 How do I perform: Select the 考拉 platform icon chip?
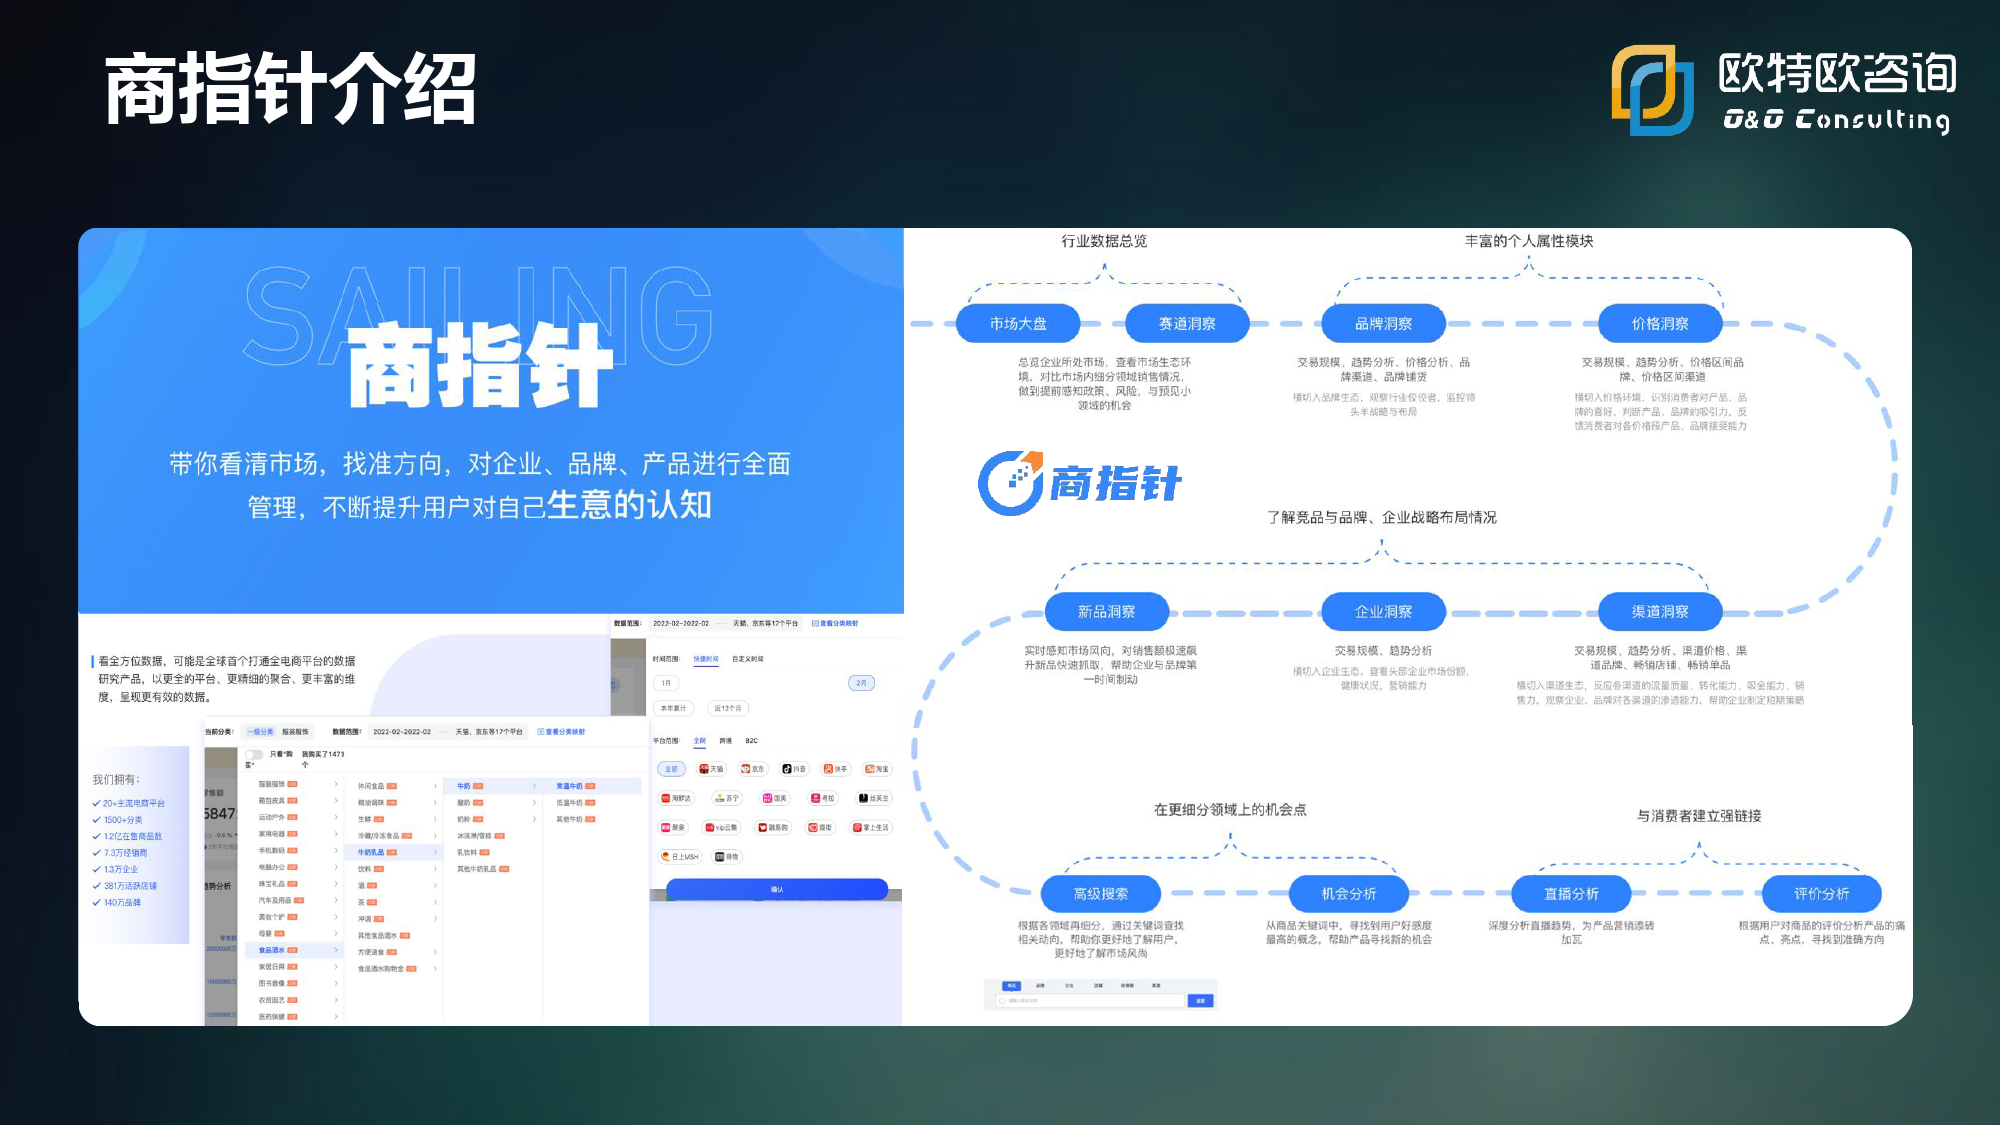[823, 798]
